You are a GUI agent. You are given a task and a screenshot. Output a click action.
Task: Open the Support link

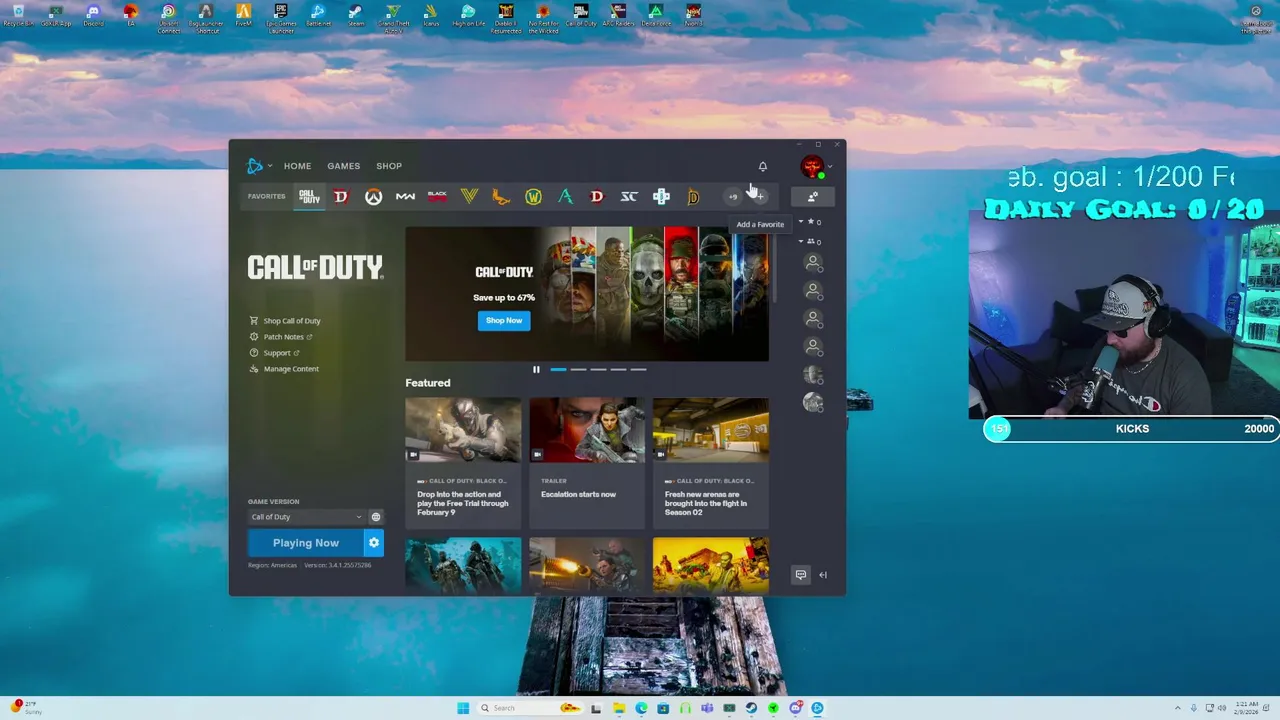click(275, 353)
